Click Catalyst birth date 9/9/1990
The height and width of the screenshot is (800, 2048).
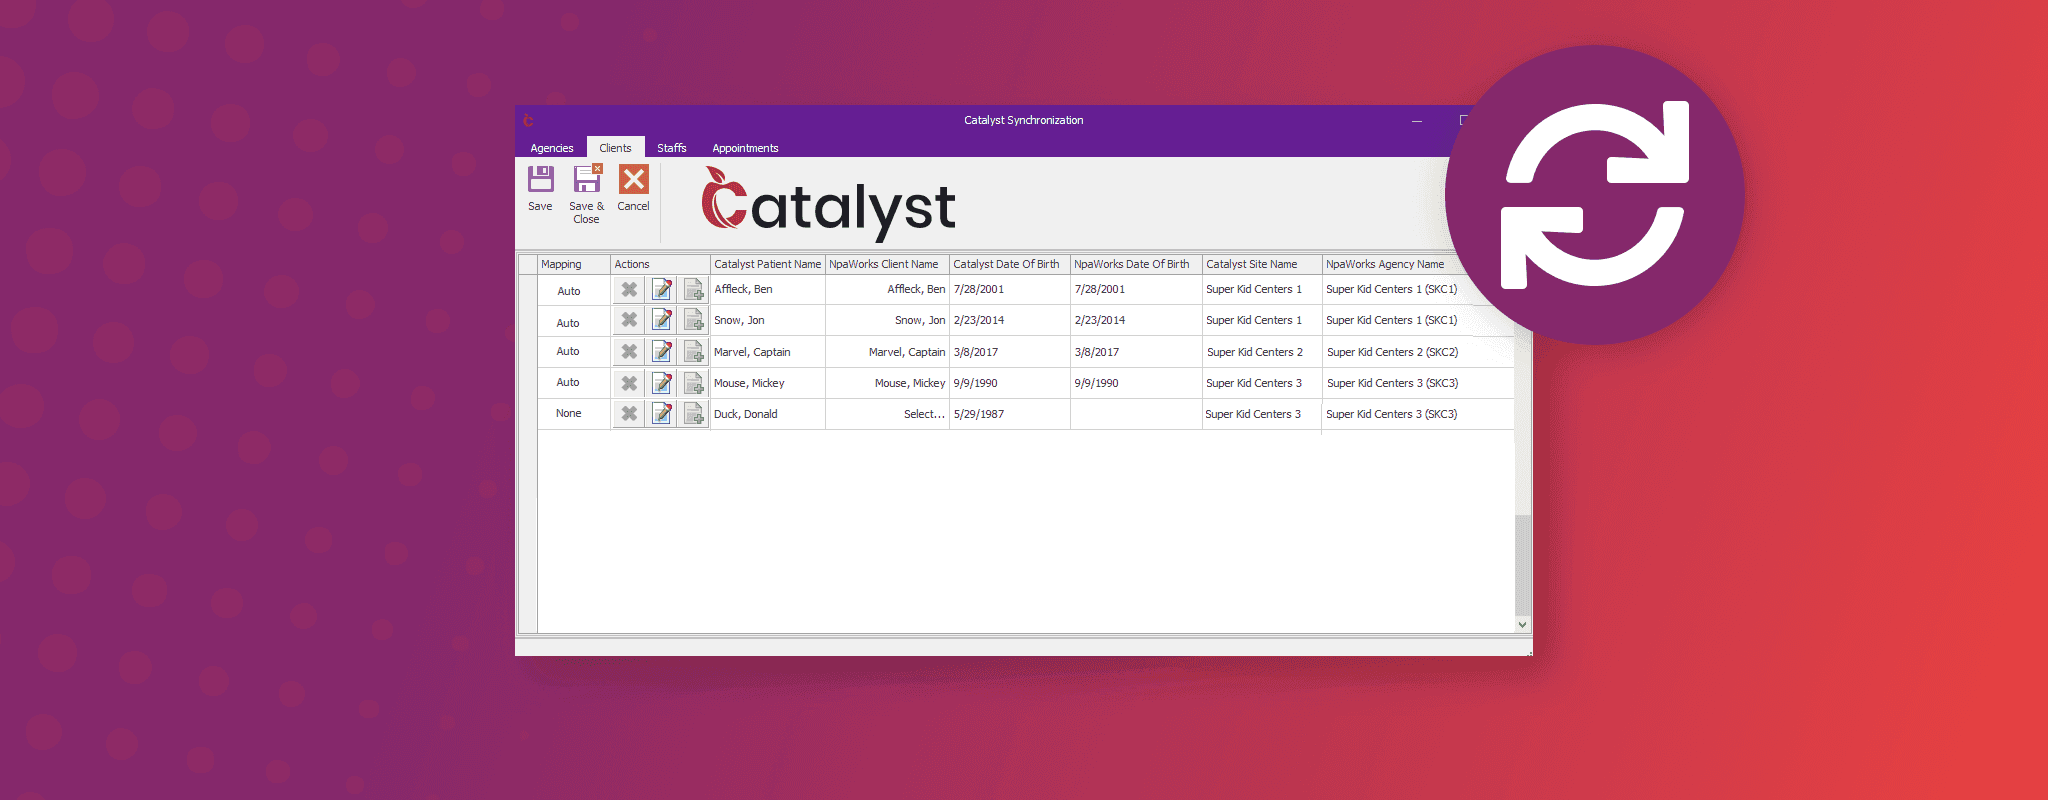1010,383
